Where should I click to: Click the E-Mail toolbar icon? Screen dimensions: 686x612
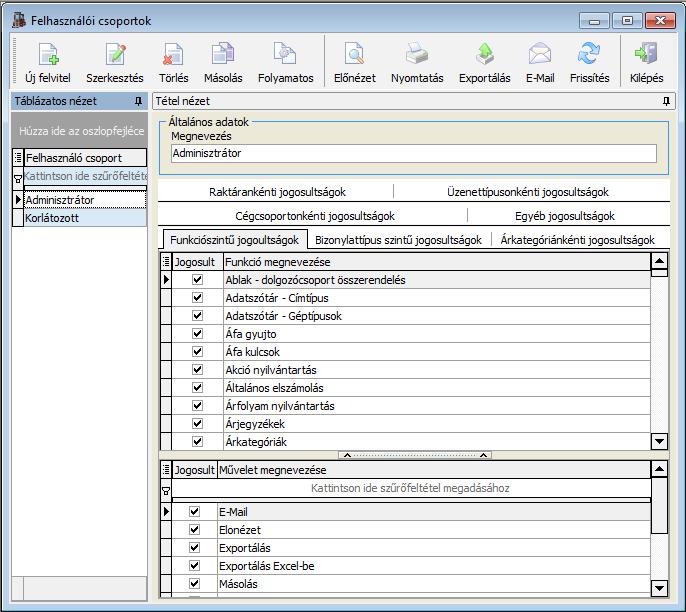tap(540, 54)
